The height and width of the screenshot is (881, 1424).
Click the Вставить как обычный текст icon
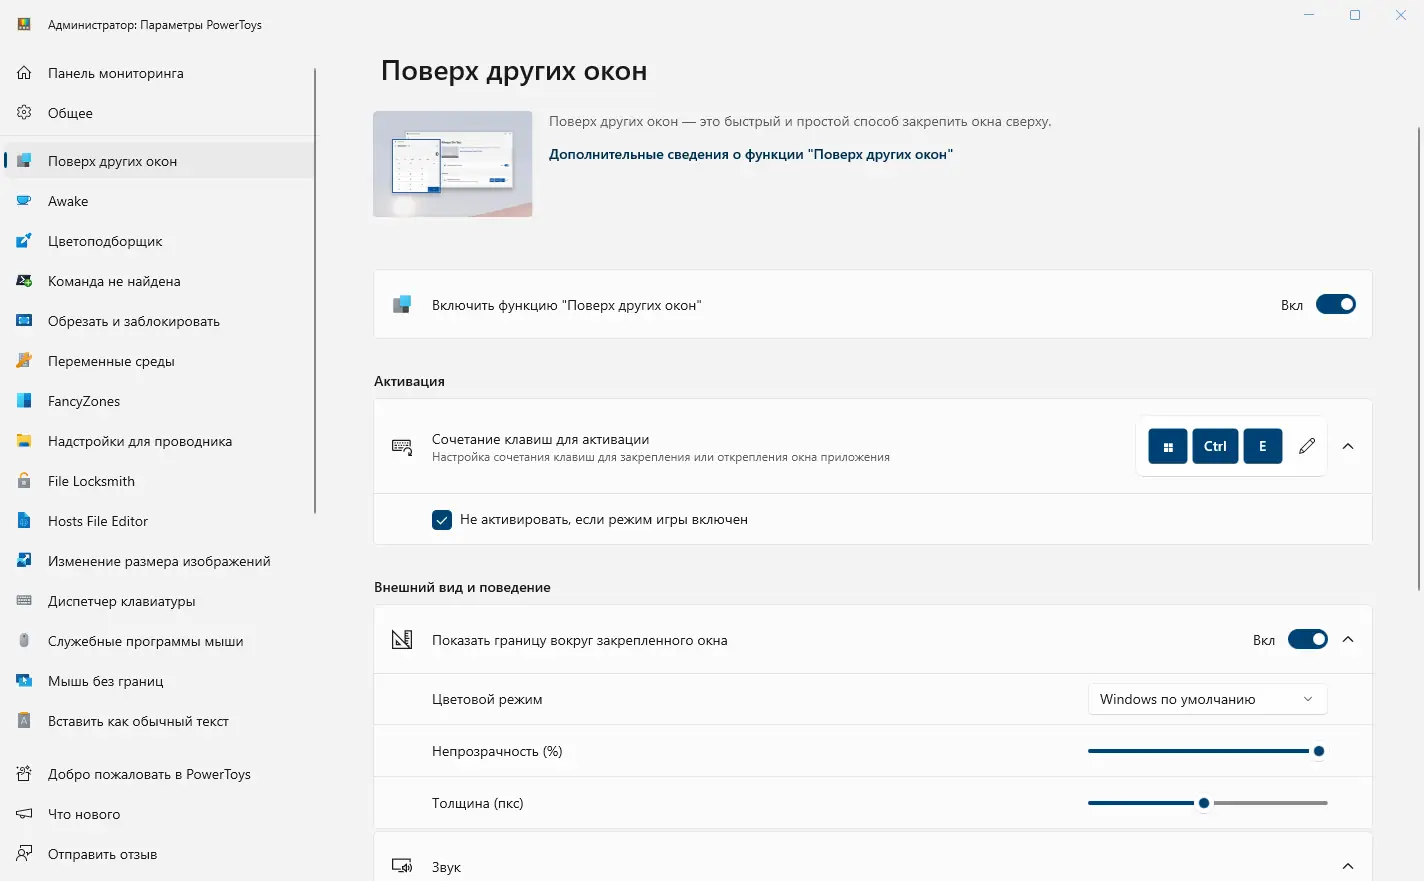pyautogui.click(x=24, y=721)
